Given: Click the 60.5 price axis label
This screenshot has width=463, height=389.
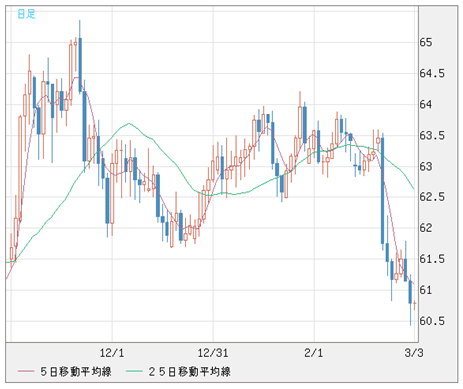Looking at the screenshot, I should tap(432, 321).
